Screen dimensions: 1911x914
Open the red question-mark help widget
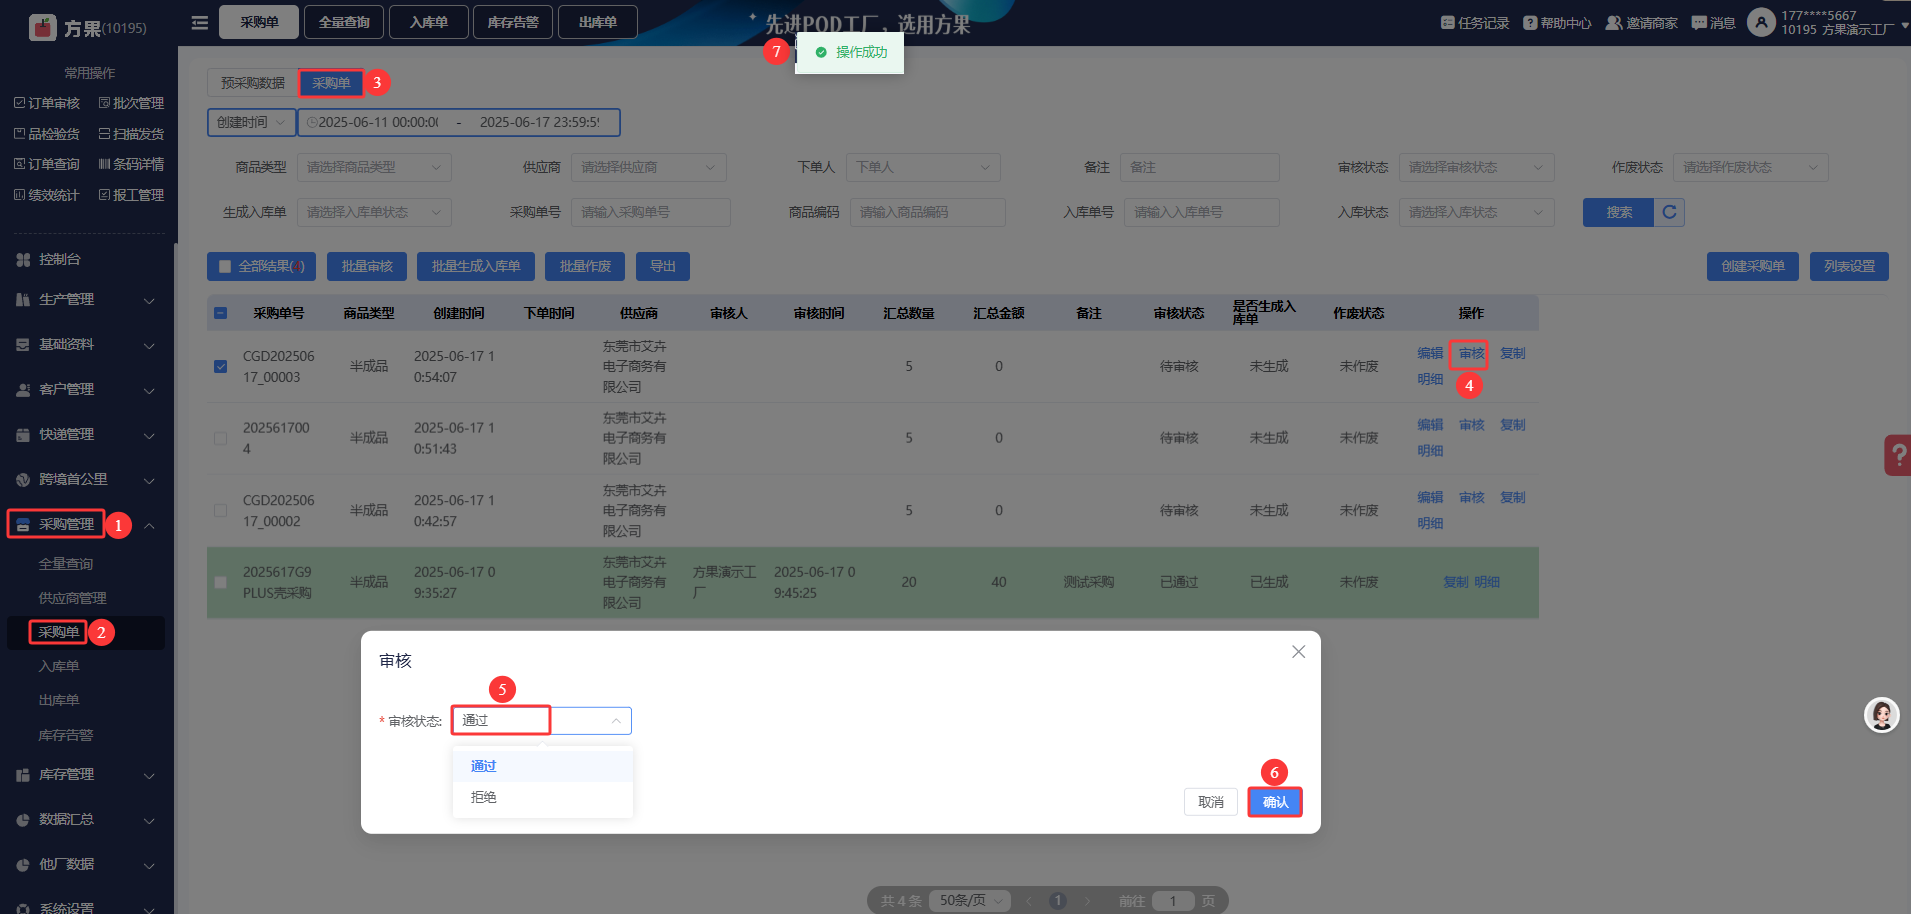[1897, 455]
